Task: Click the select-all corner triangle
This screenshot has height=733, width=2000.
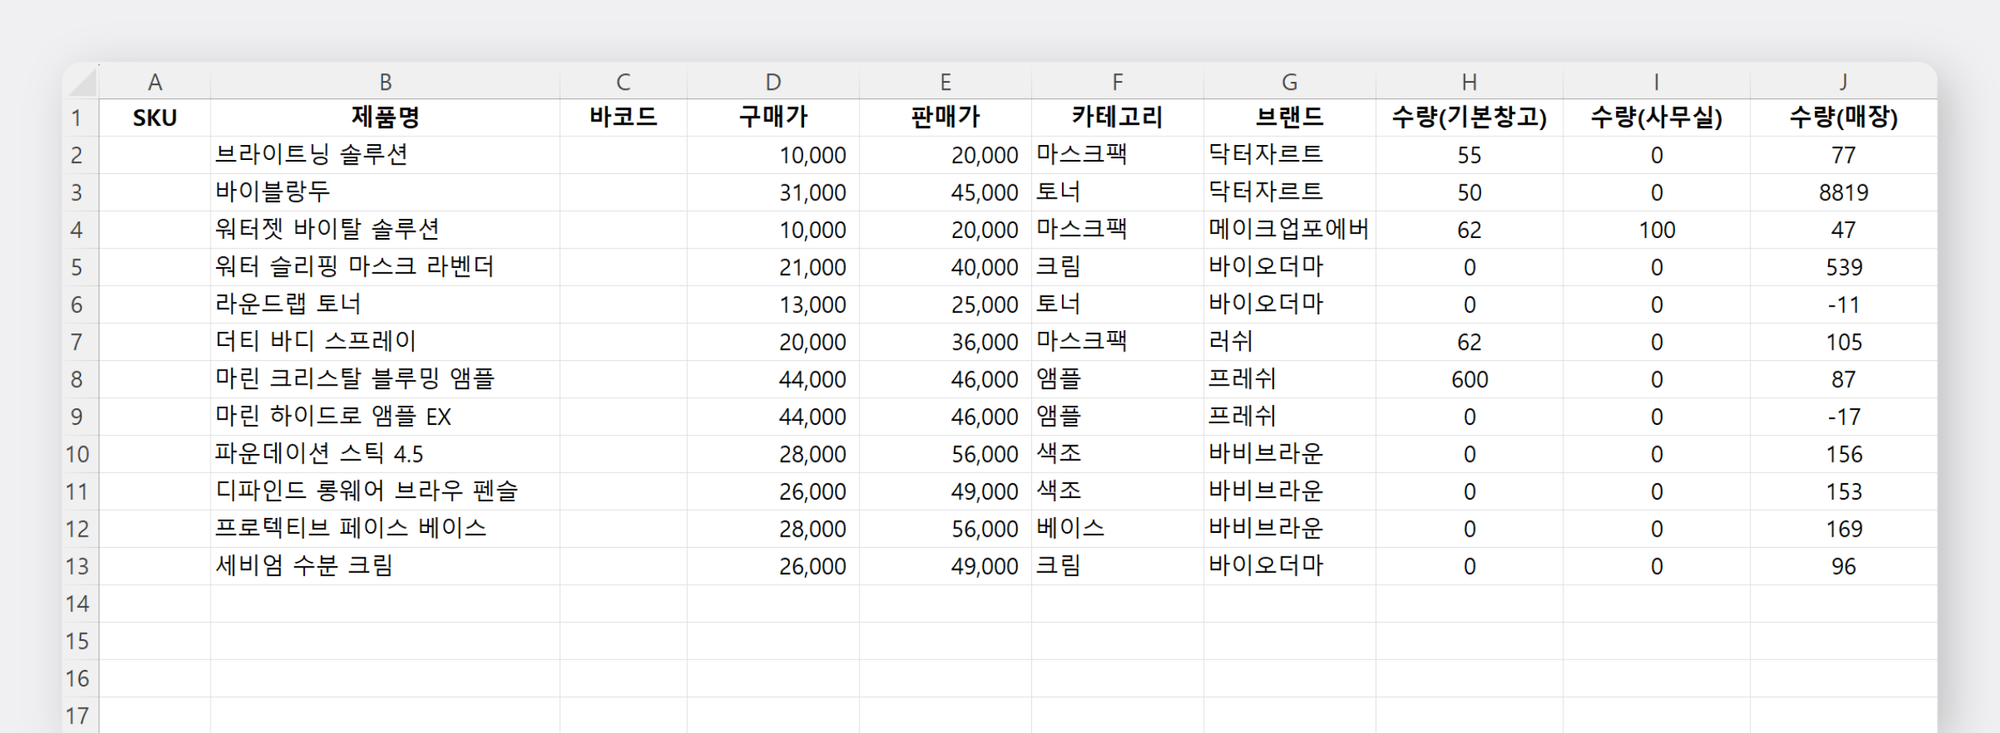Action: [x=82, y=81]
